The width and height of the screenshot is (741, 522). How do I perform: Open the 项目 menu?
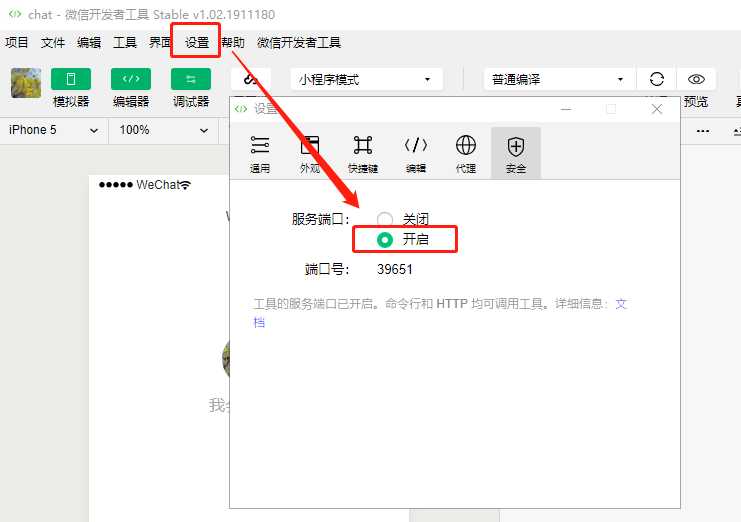click(x=17, y=43)
